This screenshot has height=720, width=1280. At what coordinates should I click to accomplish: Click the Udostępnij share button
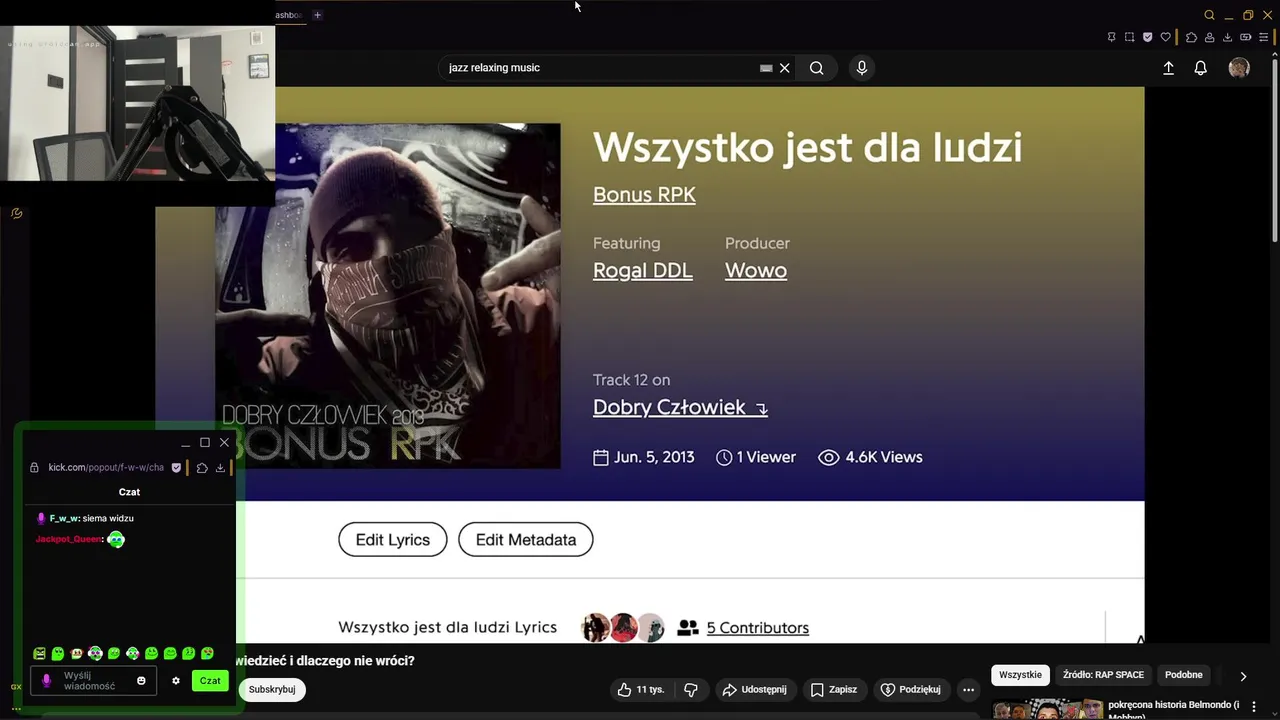coord(755,690)
